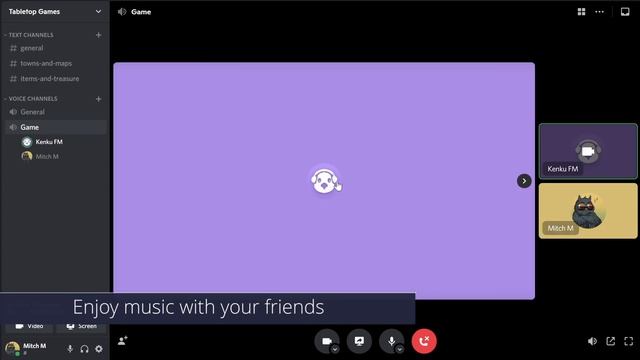Pop out the call window
Screen dimensions: 640x360
611,341
